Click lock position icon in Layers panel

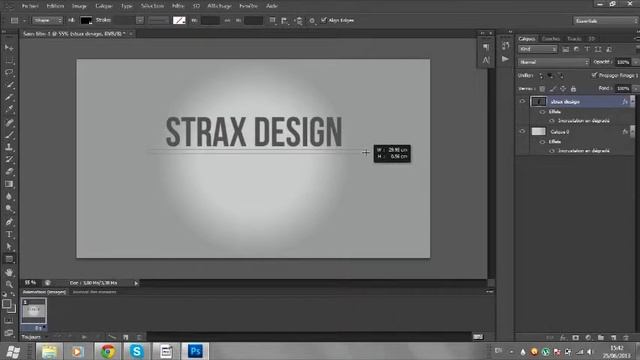click(x=563, y=89)
